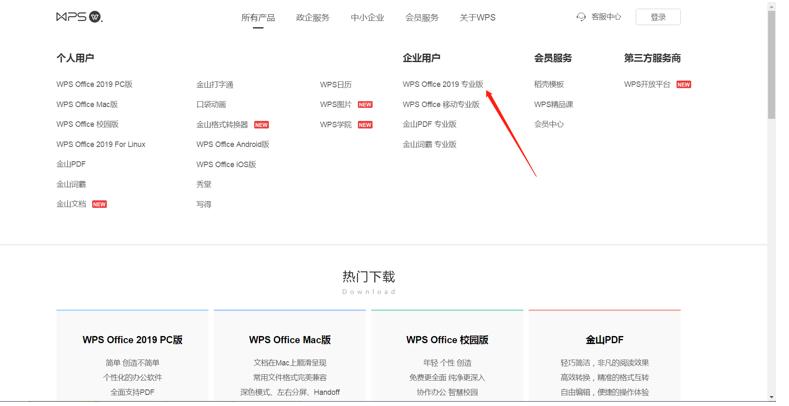
Task: Open the WPS Office 校园版 download card
Action: click(447, 356)
